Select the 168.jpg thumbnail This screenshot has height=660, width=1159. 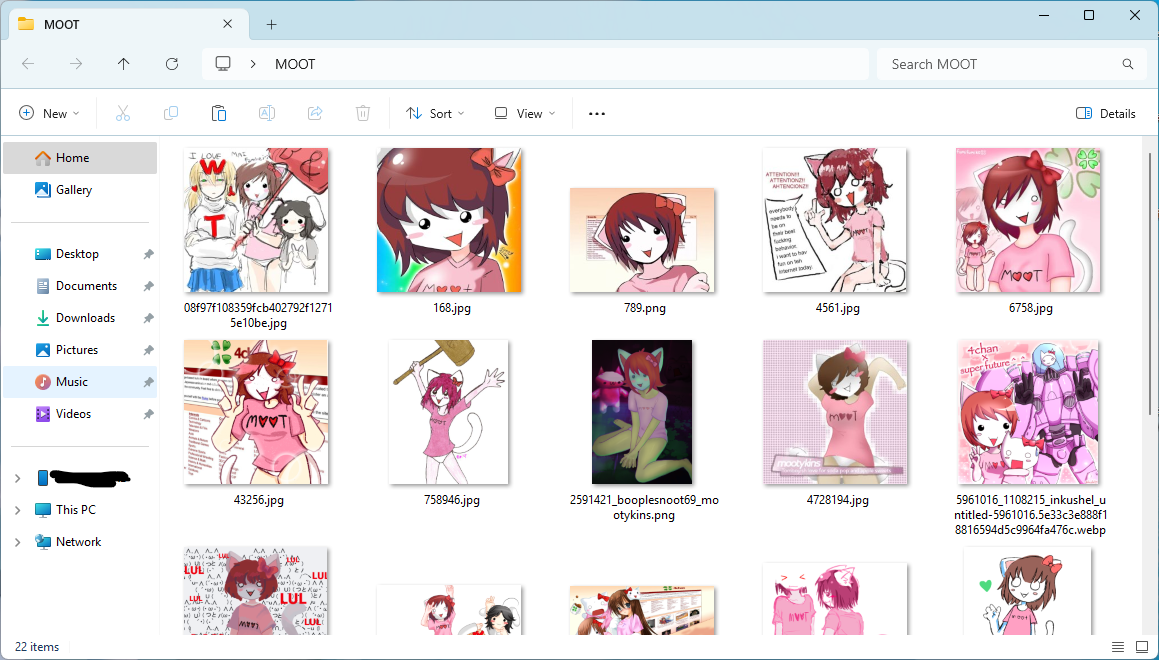(449, 220)
